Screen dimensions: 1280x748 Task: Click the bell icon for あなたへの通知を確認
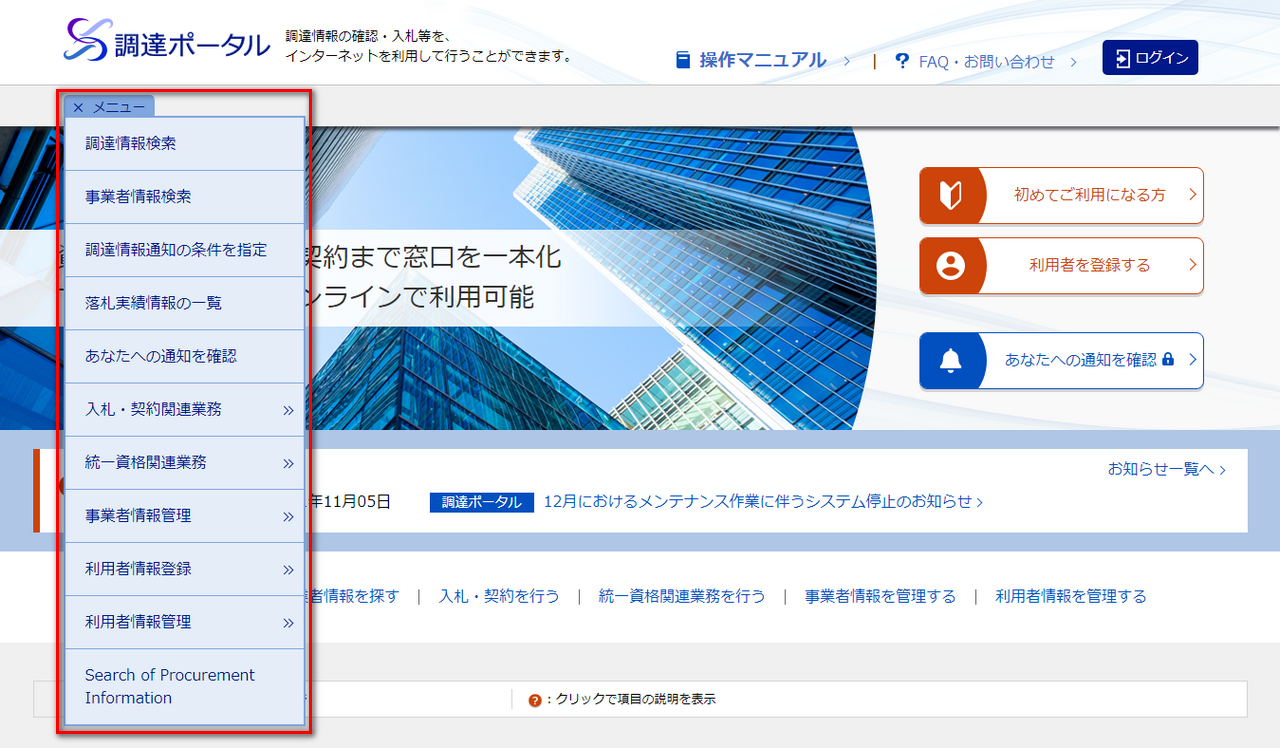tap(951, 361)
